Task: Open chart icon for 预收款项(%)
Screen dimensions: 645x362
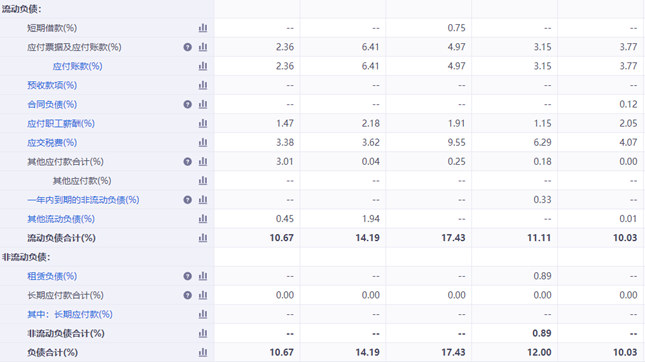Action: point(203,85)
